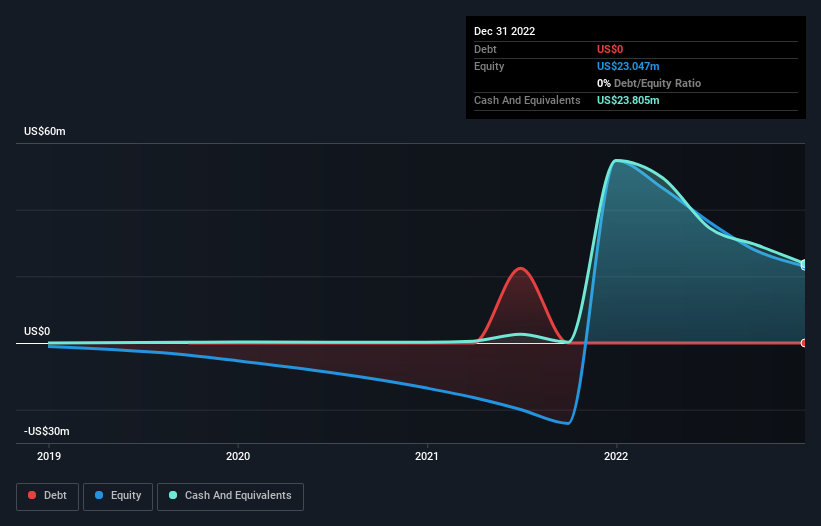Select the 2020 x-axis label
This screenshot has width=821, height=526.
pos(238,456)
